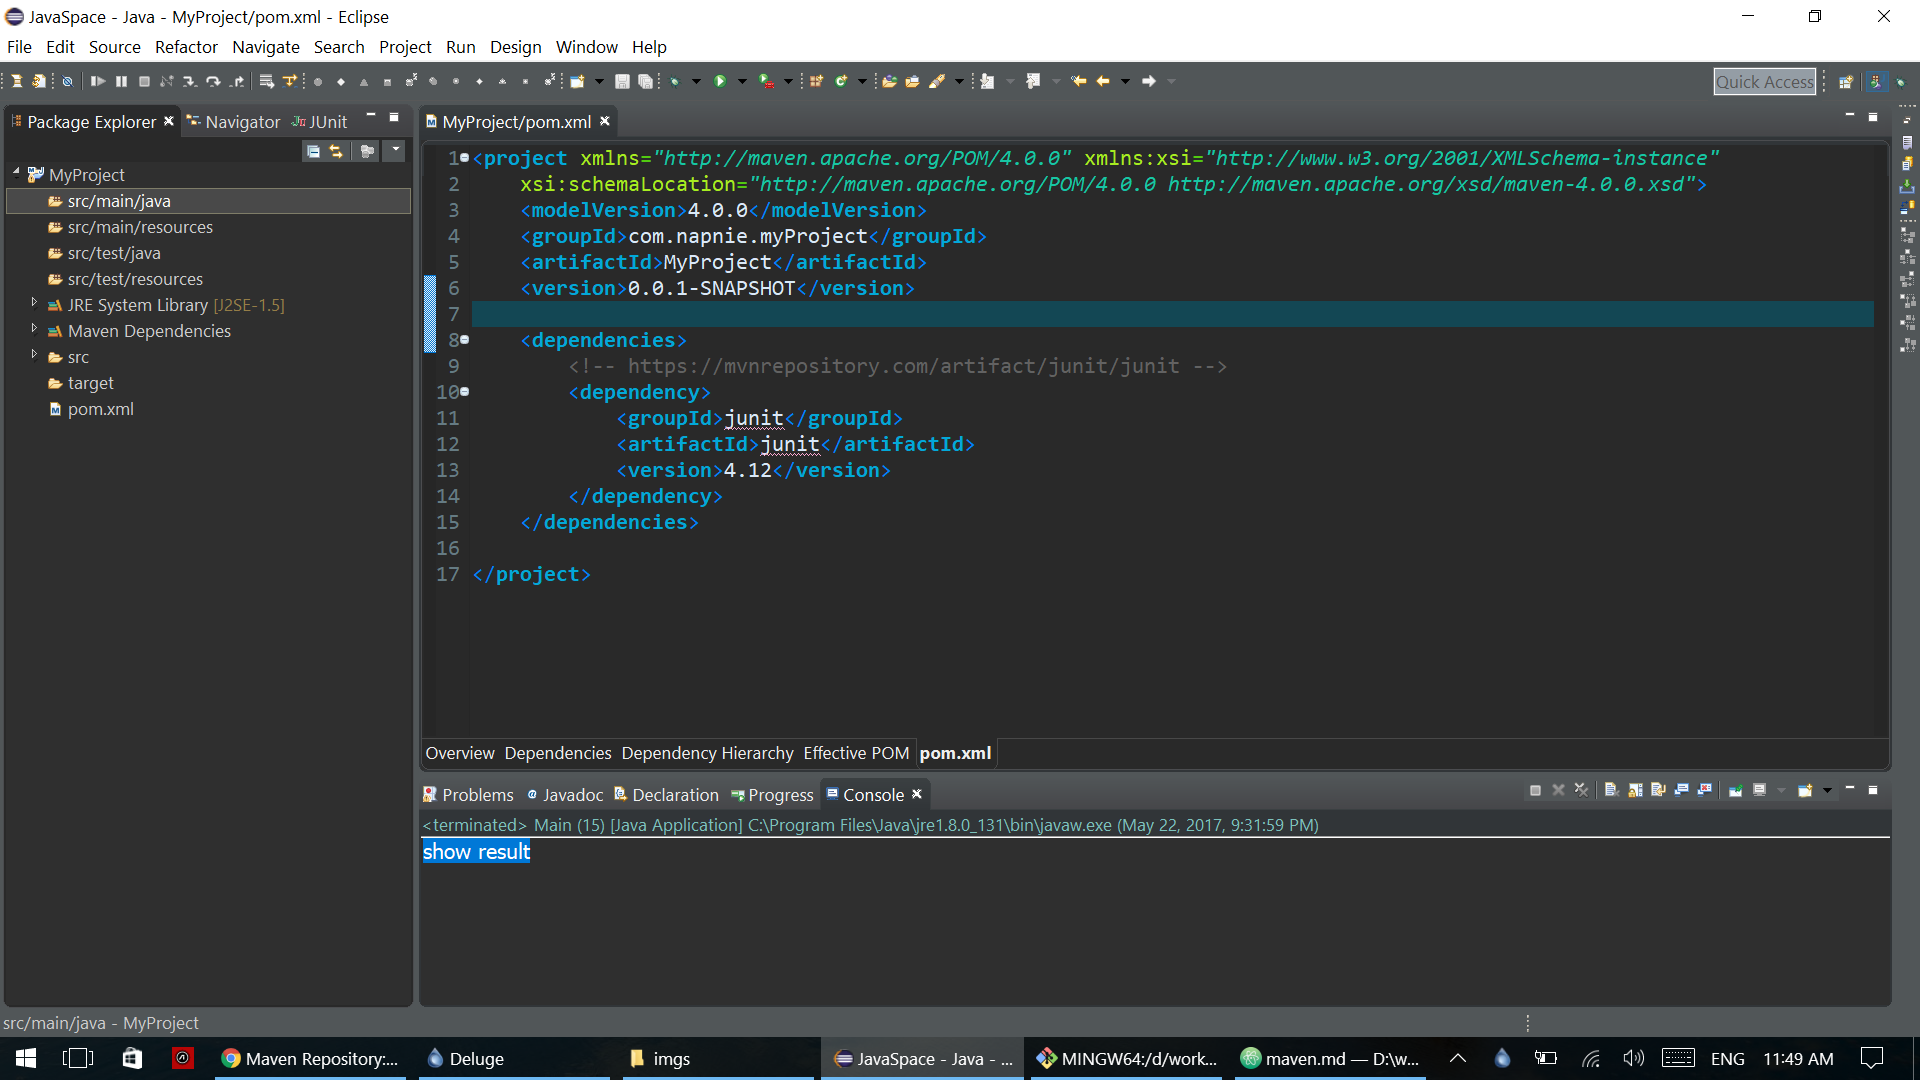
Task: Click the Save All toolbar icon
Action: (646, 81)
